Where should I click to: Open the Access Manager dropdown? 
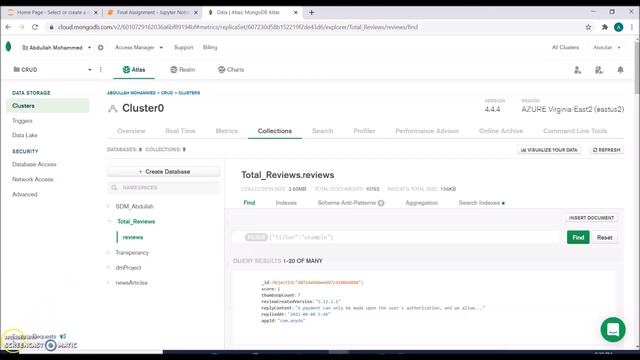pos(139,47)
